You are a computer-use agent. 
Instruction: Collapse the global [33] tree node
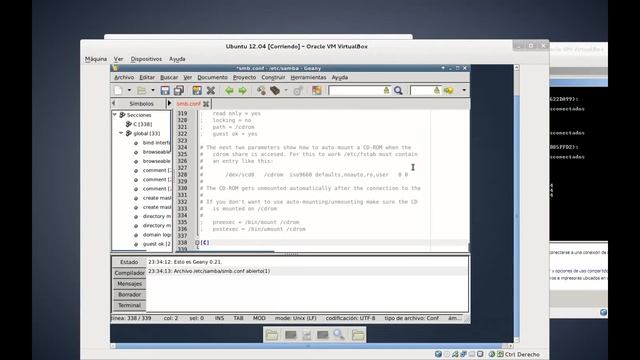[x=121, y=133]
